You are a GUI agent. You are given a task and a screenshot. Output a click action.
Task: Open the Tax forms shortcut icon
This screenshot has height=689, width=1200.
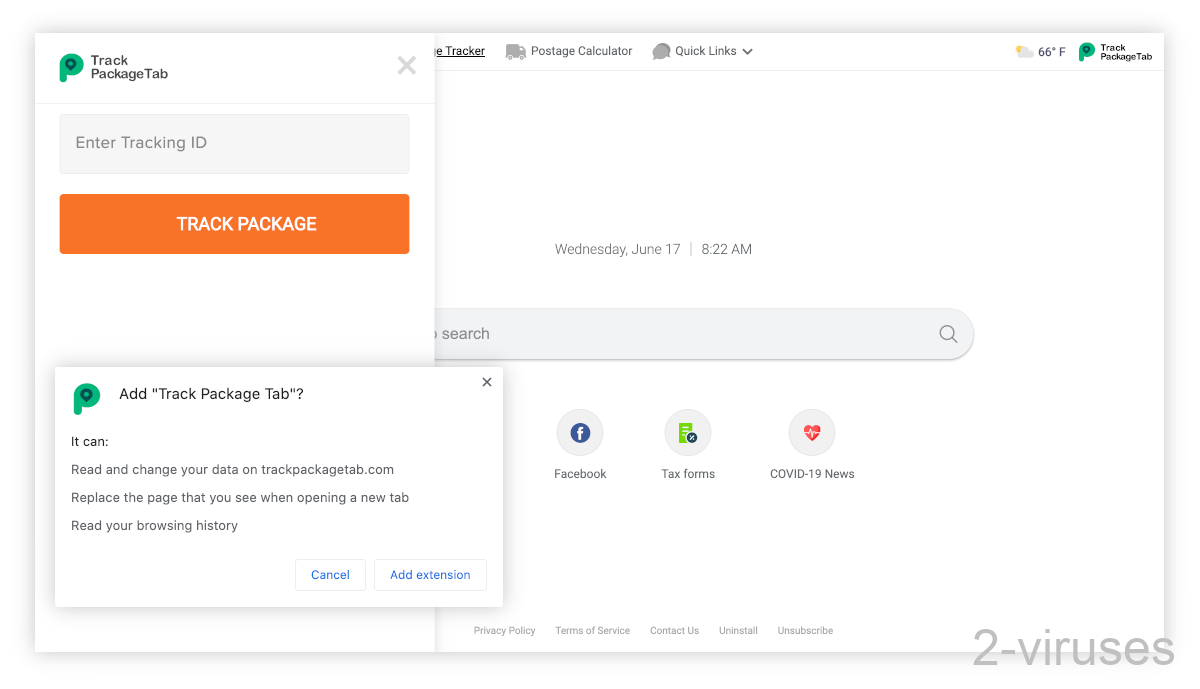[x=687, y=433]
